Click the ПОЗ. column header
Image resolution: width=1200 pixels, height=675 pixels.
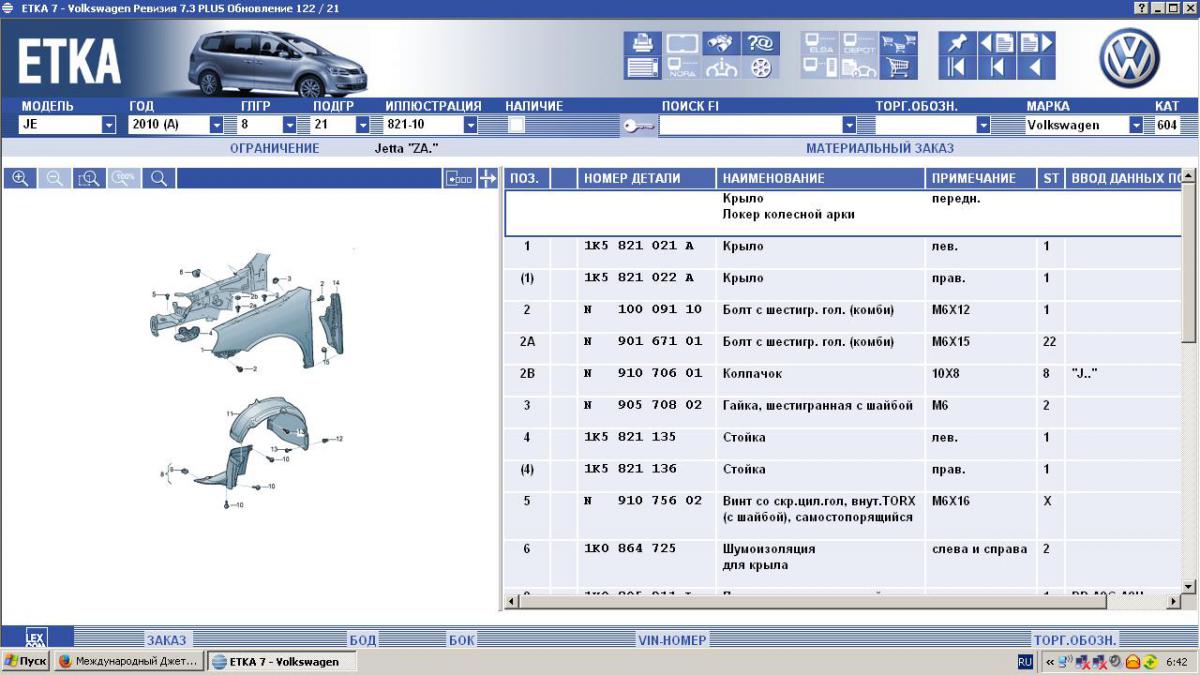527,178
